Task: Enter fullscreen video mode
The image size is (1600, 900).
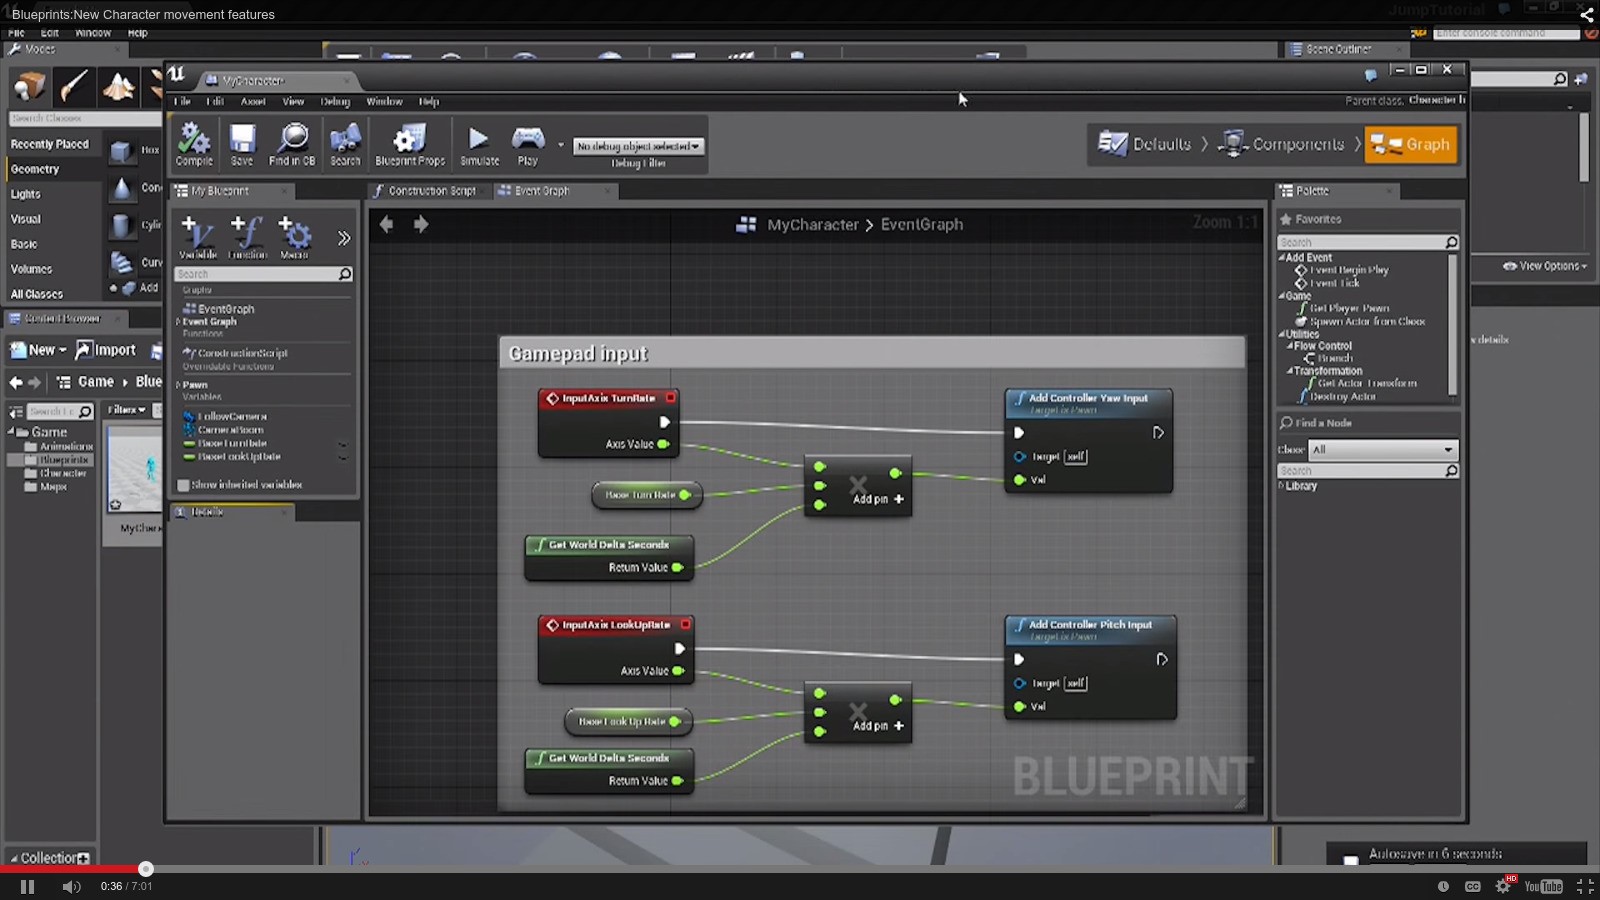Action: 1585,886
